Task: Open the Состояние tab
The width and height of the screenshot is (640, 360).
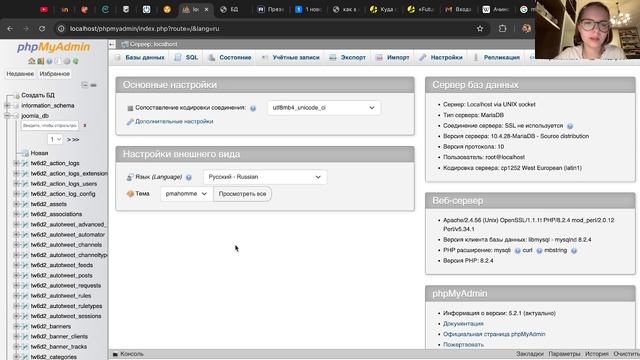Action: pyautogui.click(x=230, y=58)
